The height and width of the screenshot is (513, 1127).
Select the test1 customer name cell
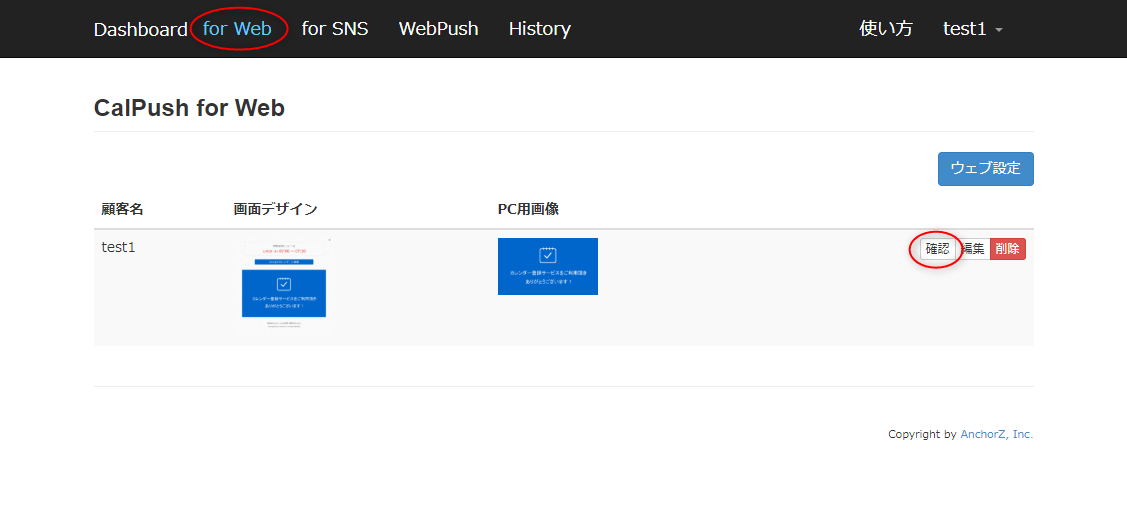[x=118, y=247]
